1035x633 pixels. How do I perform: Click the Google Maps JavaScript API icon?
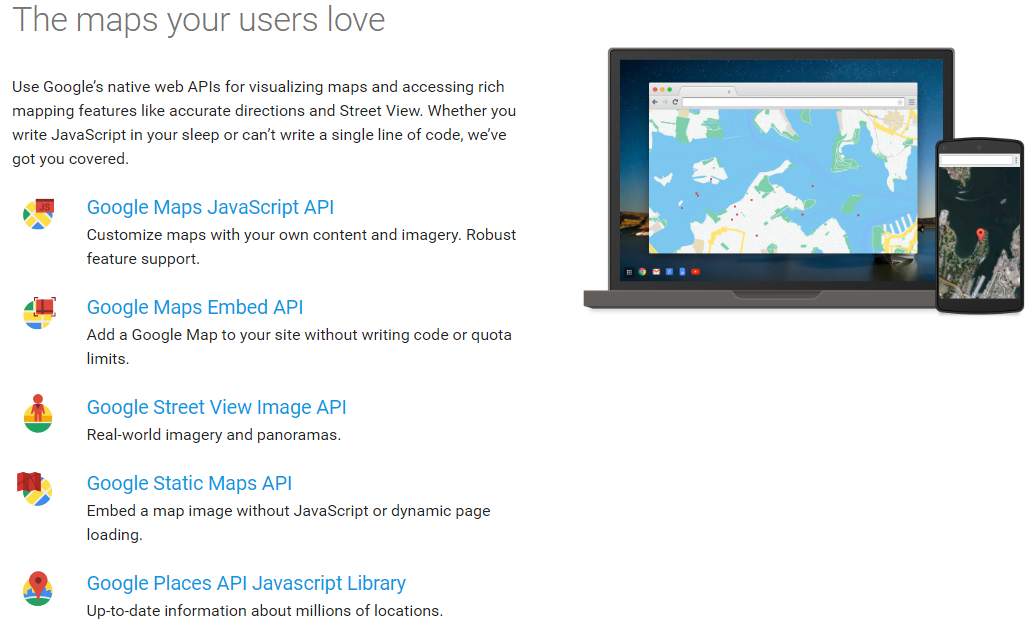pyautogui.click(x=38, y=214)
